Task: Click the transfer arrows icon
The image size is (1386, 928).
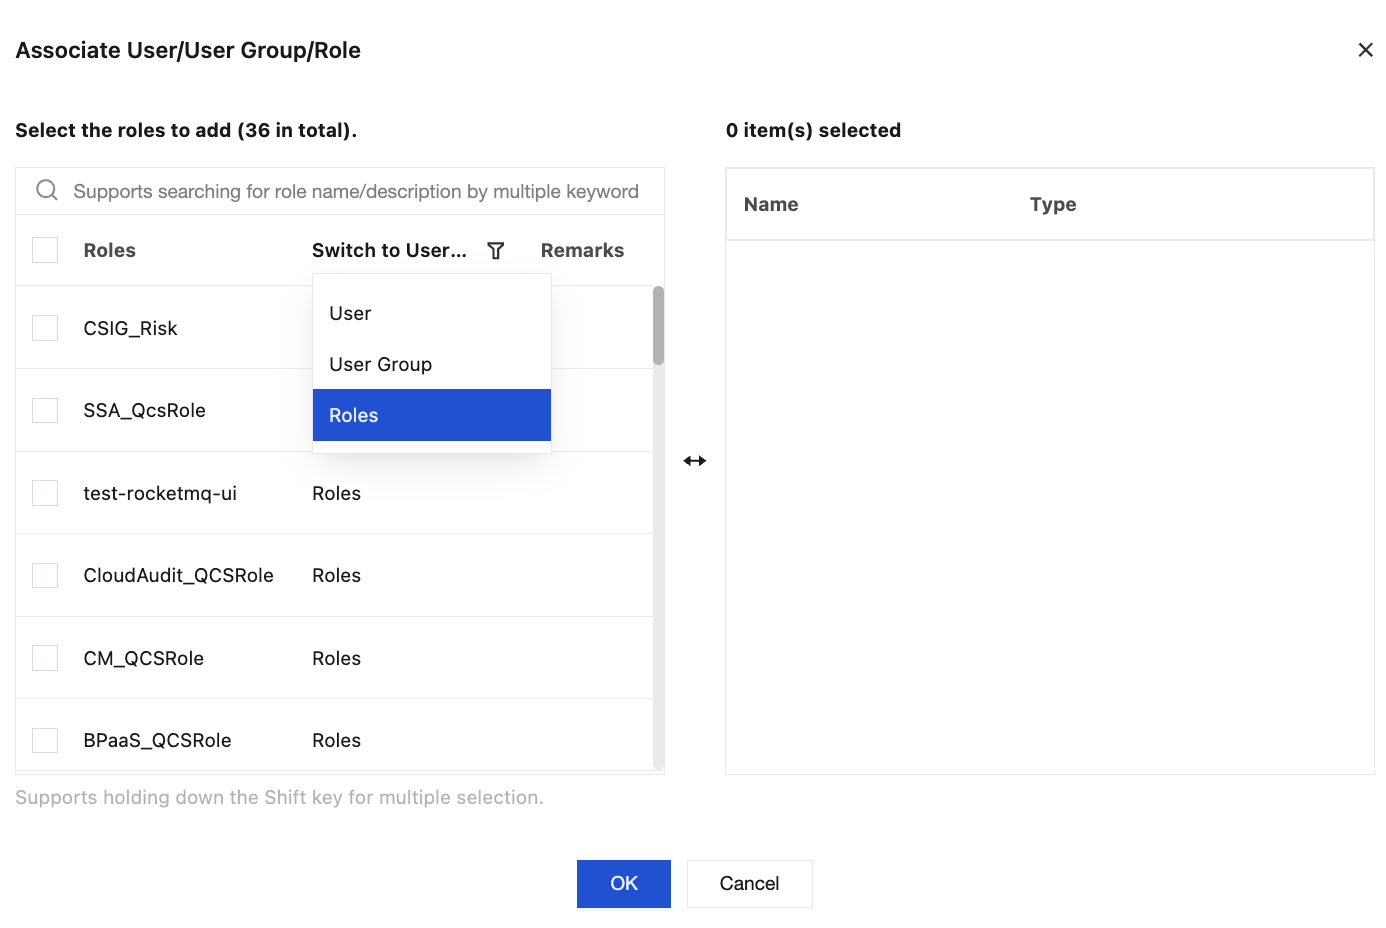Action: click(x=695, y=461)
